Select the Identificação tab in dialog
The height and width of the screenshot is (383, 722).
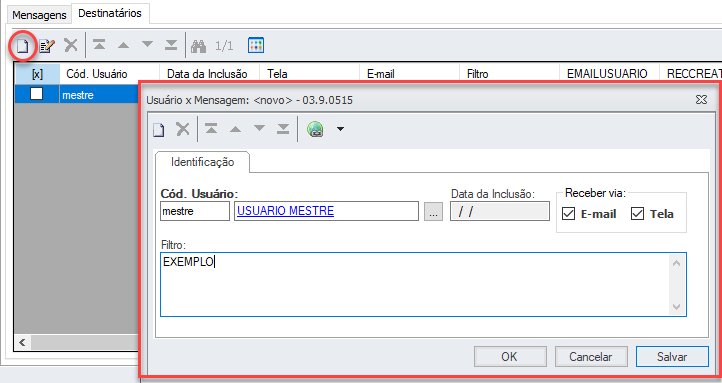[203, 162]
